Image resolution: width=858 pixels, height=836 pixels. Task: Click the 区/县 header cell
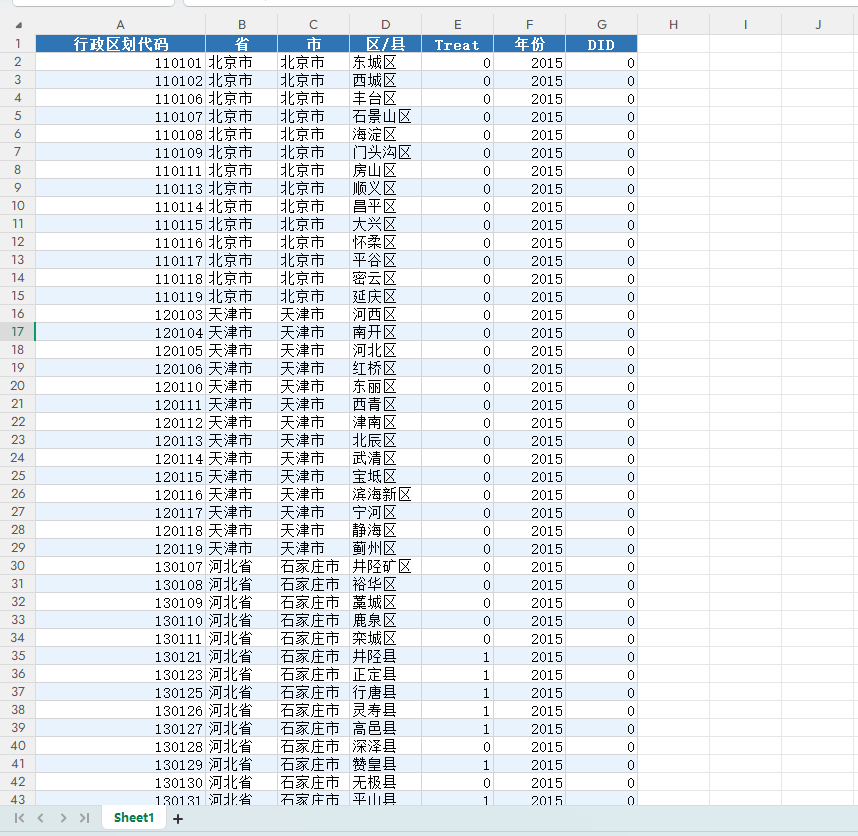click(385, 44)
